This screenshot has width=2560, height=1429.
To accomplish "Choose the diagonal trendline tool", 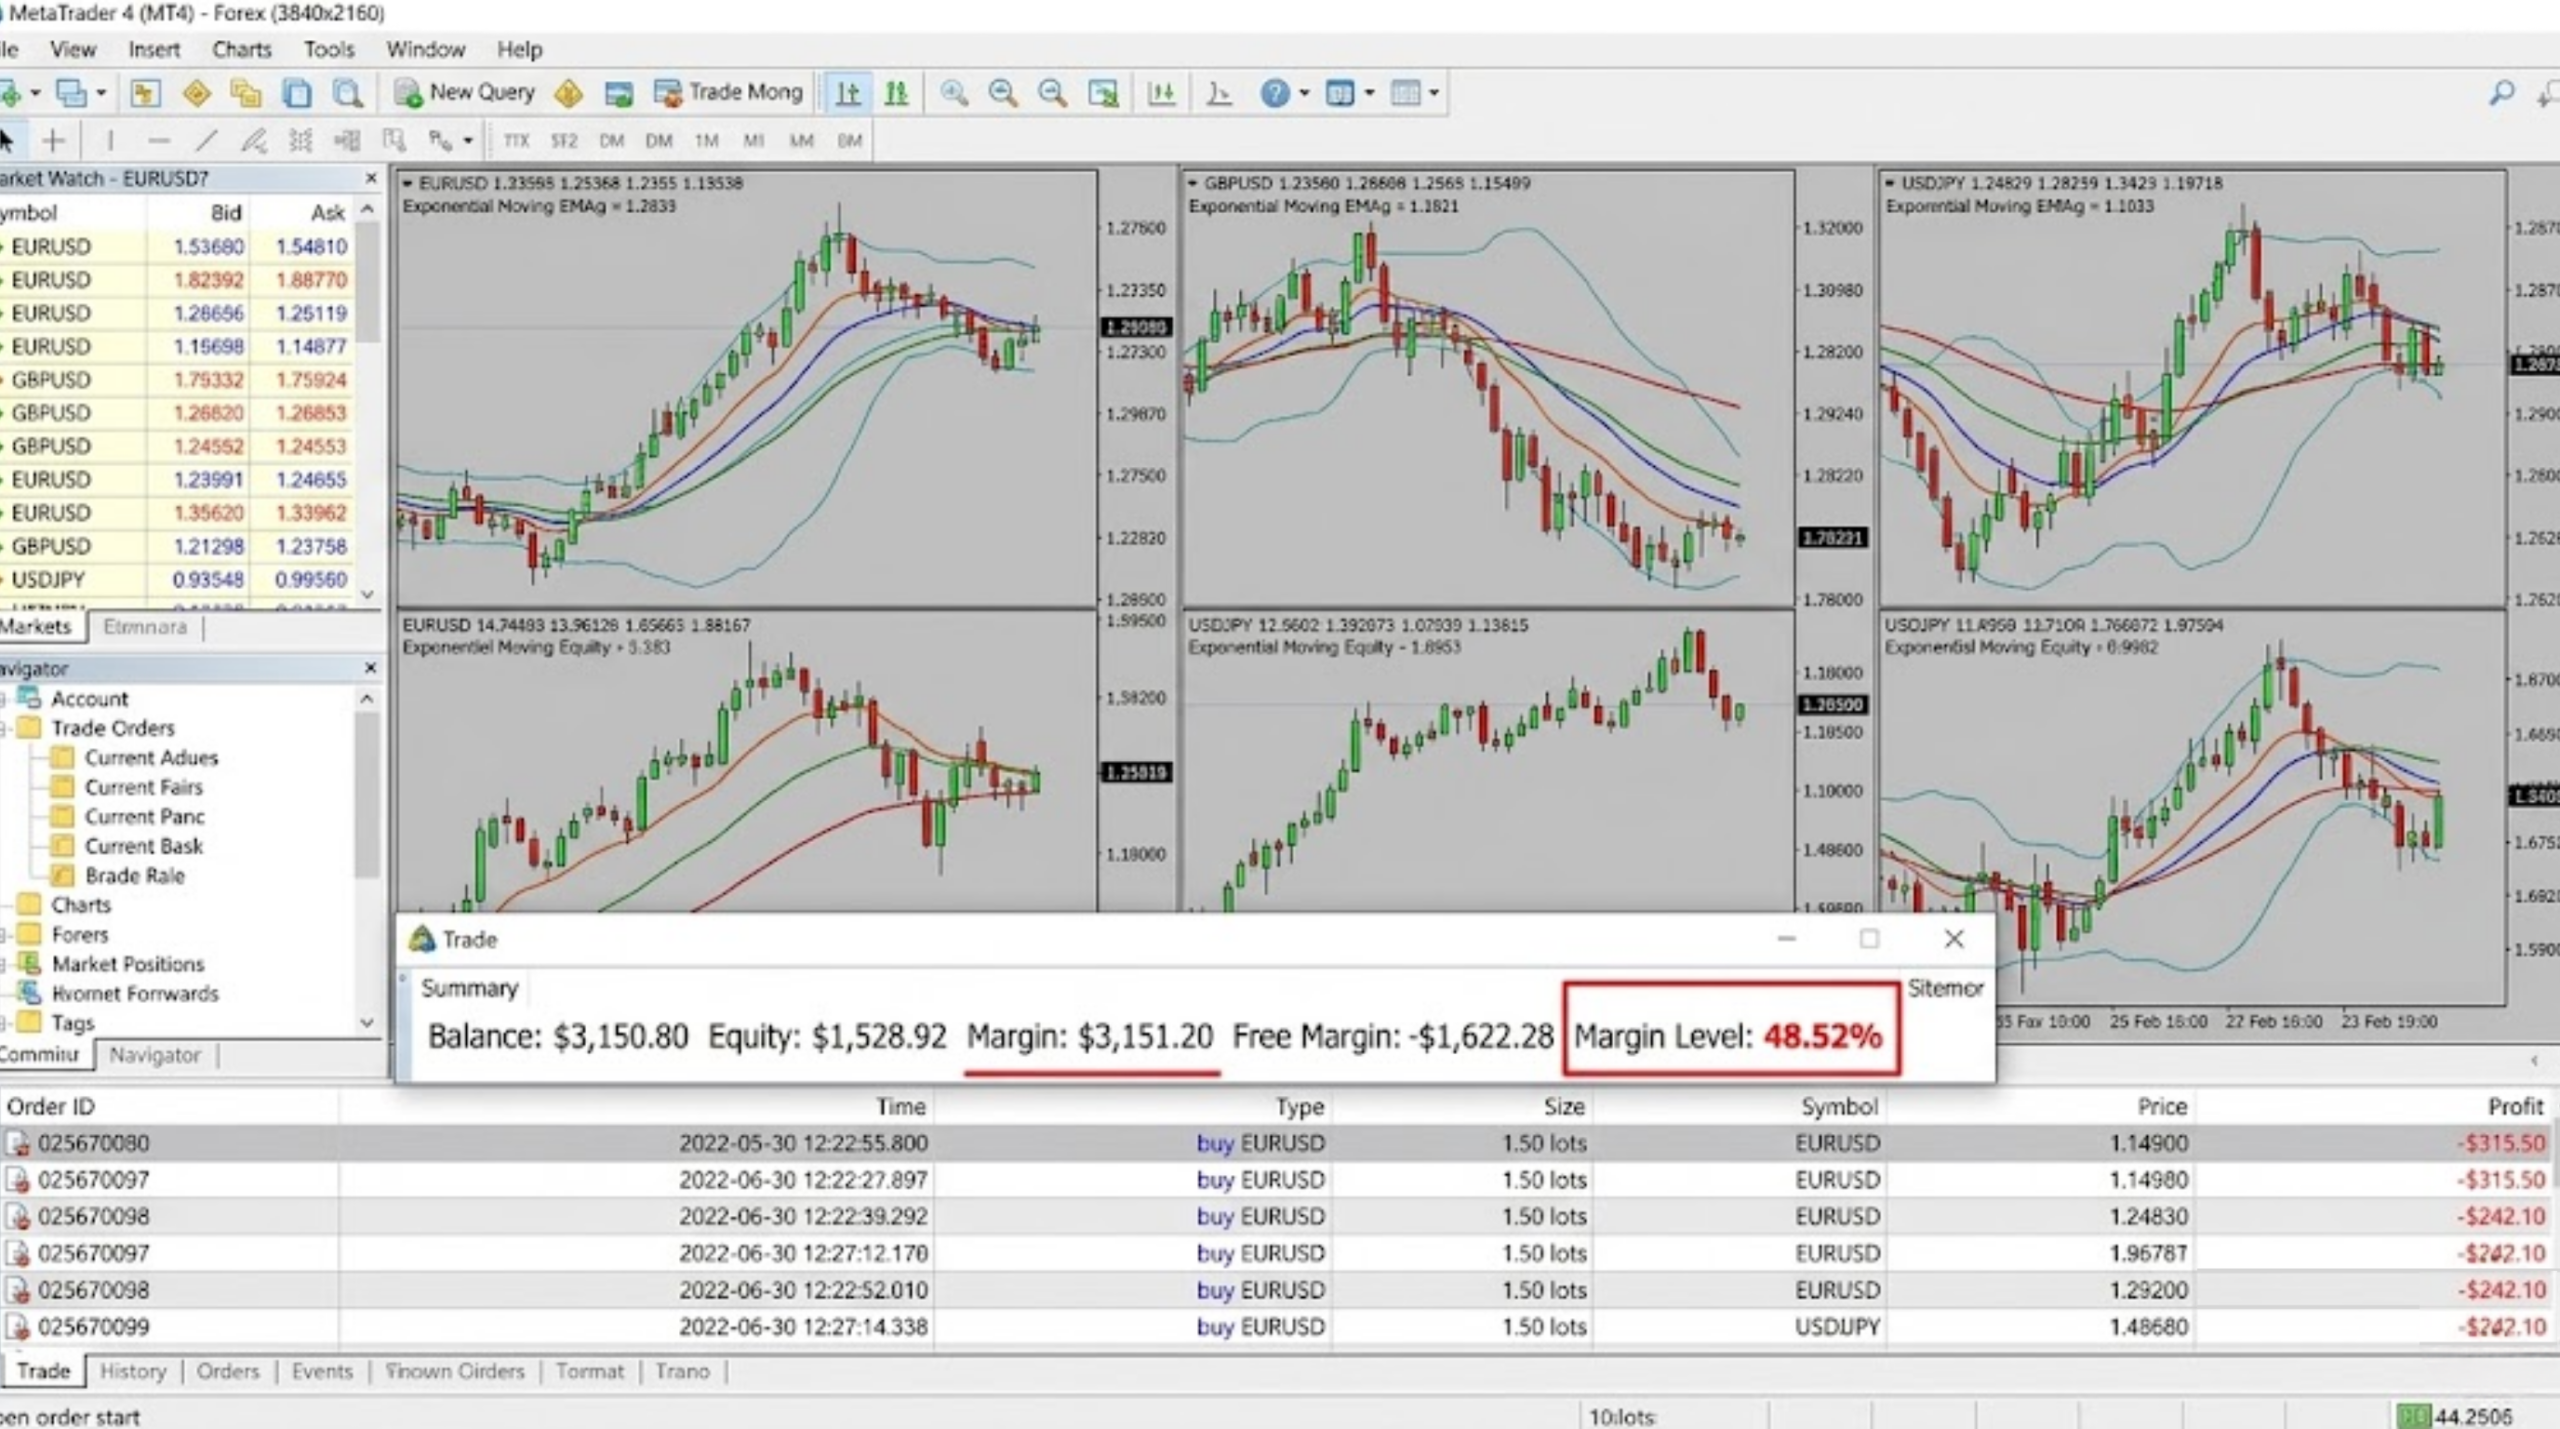I will (x=206, y=141).
